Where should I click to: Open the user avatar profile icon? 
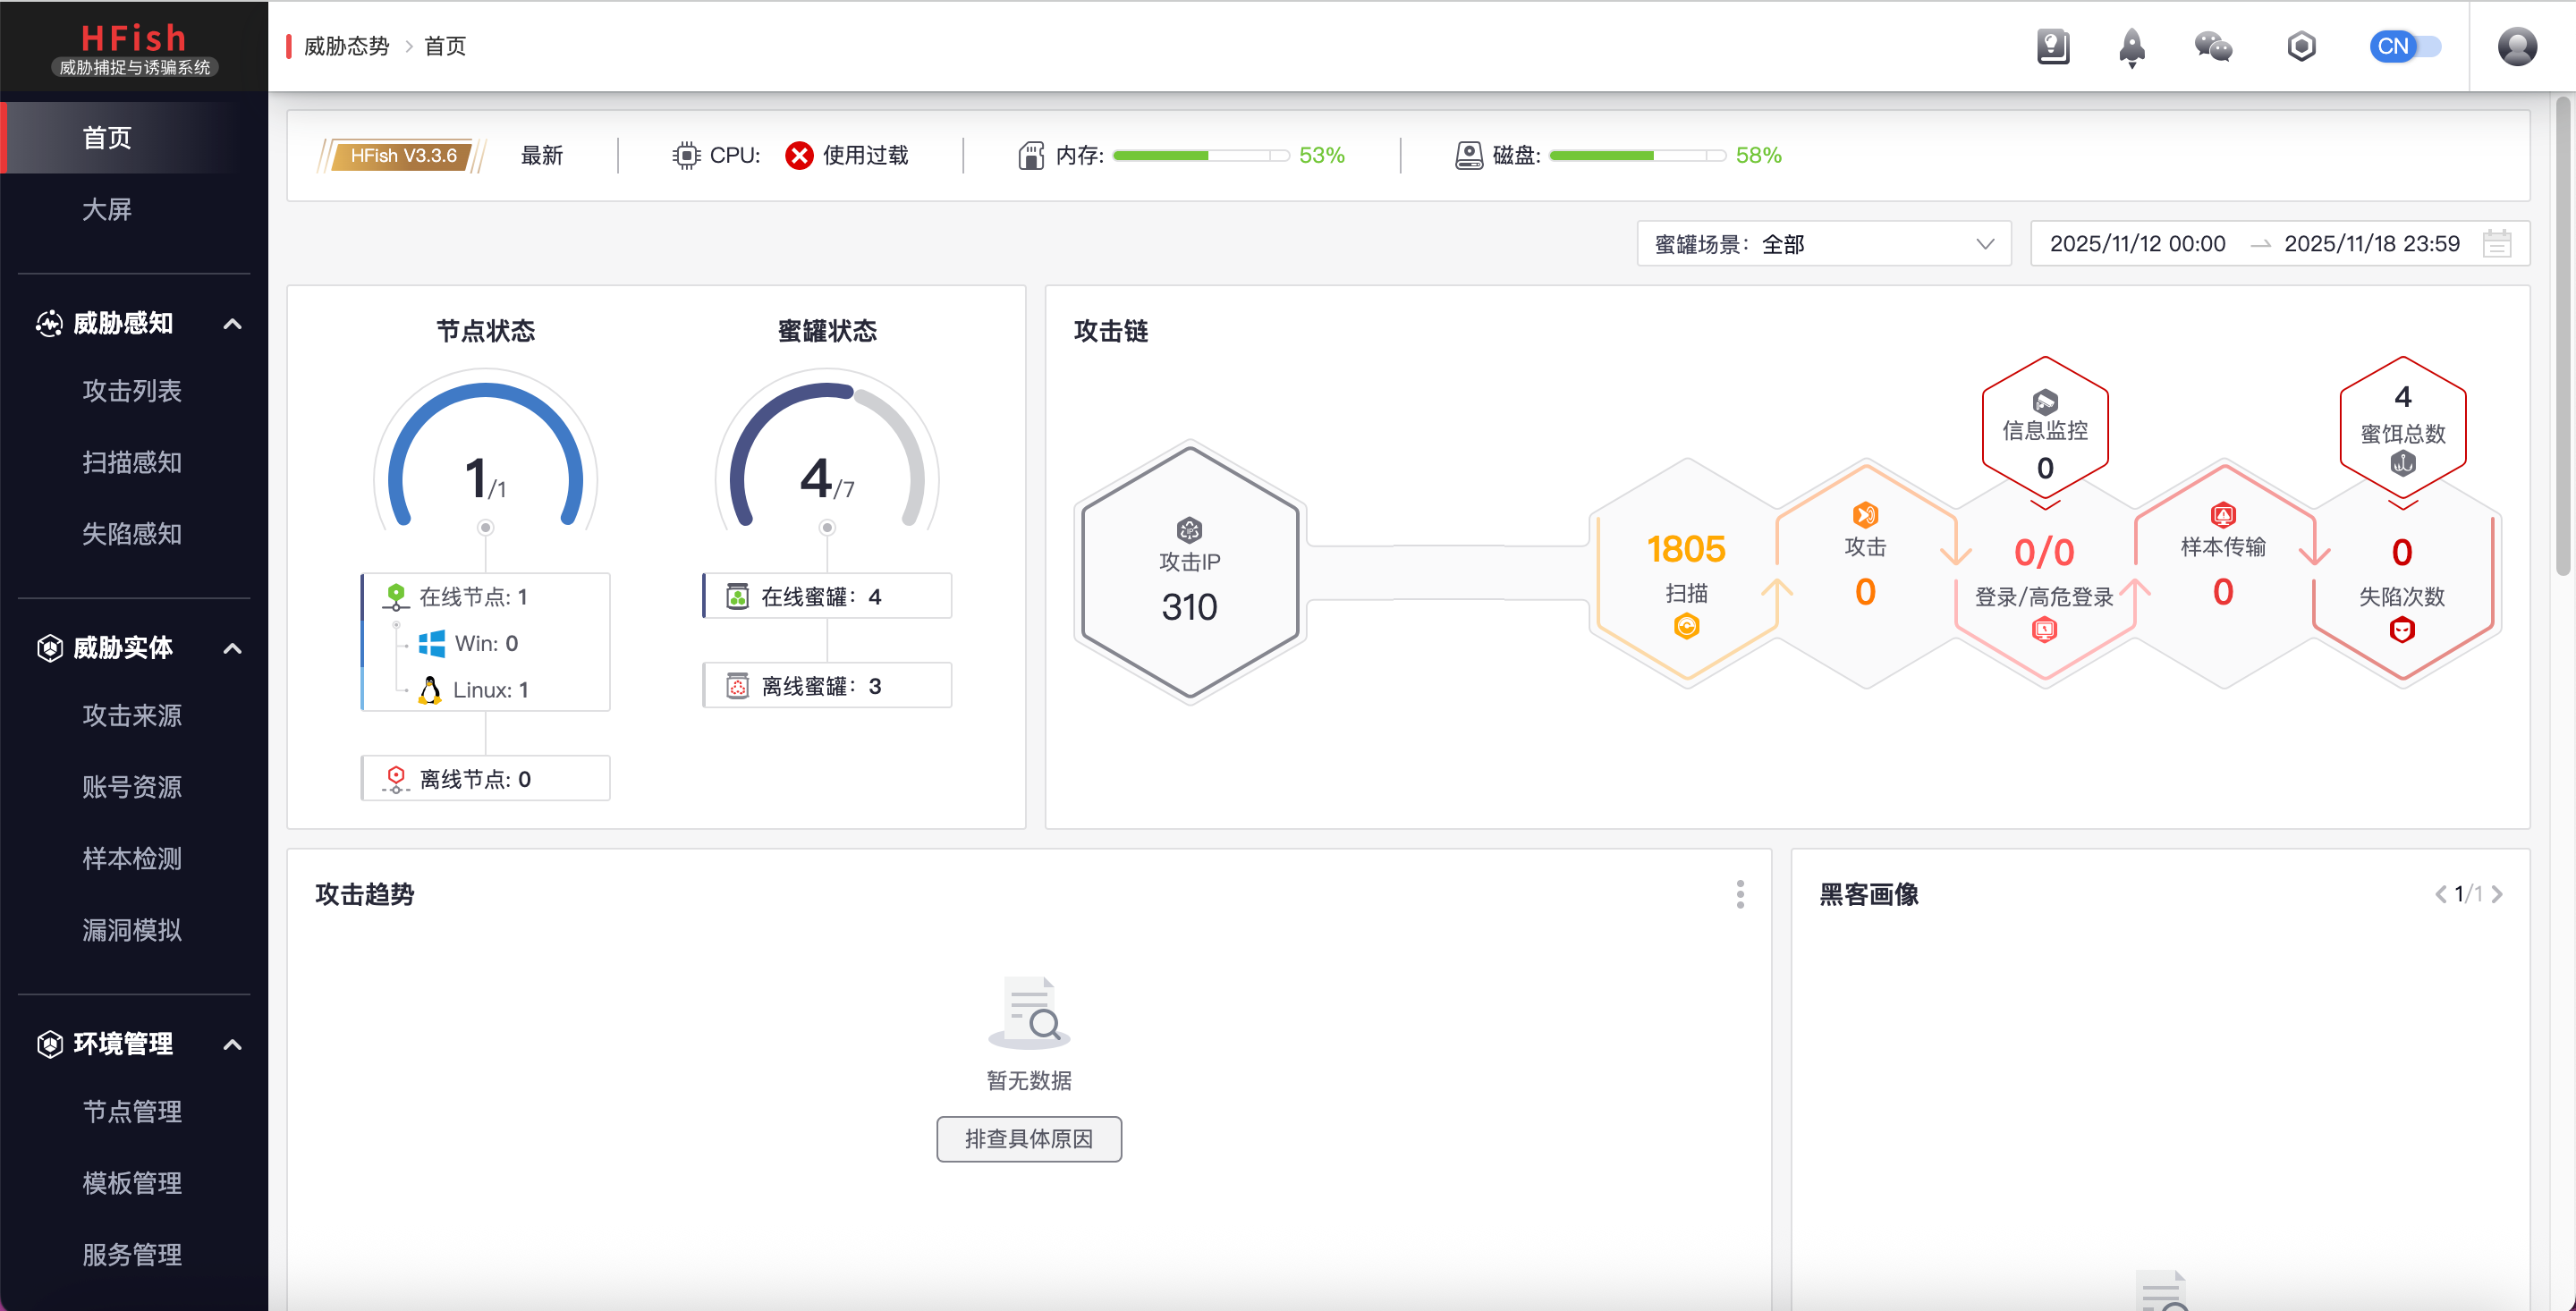click(2516, 47)
